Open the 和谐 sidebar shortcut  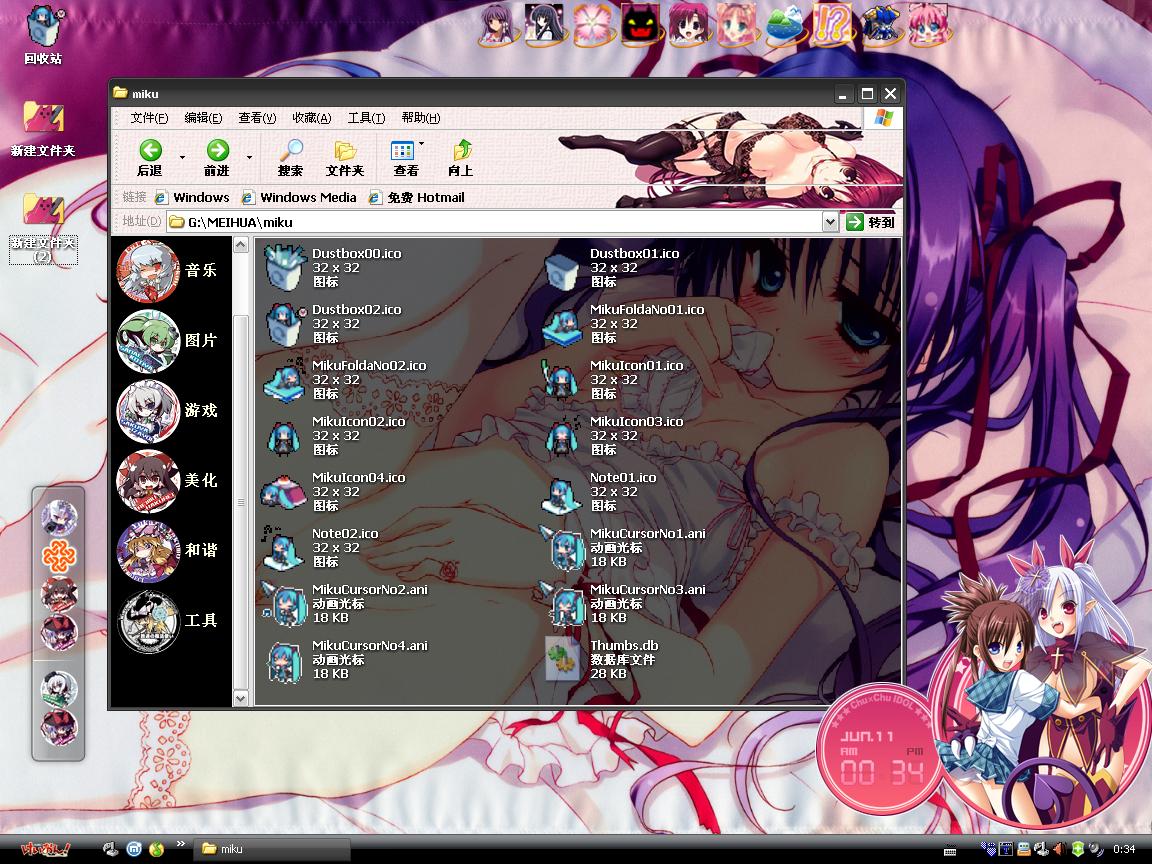[168, 550]
